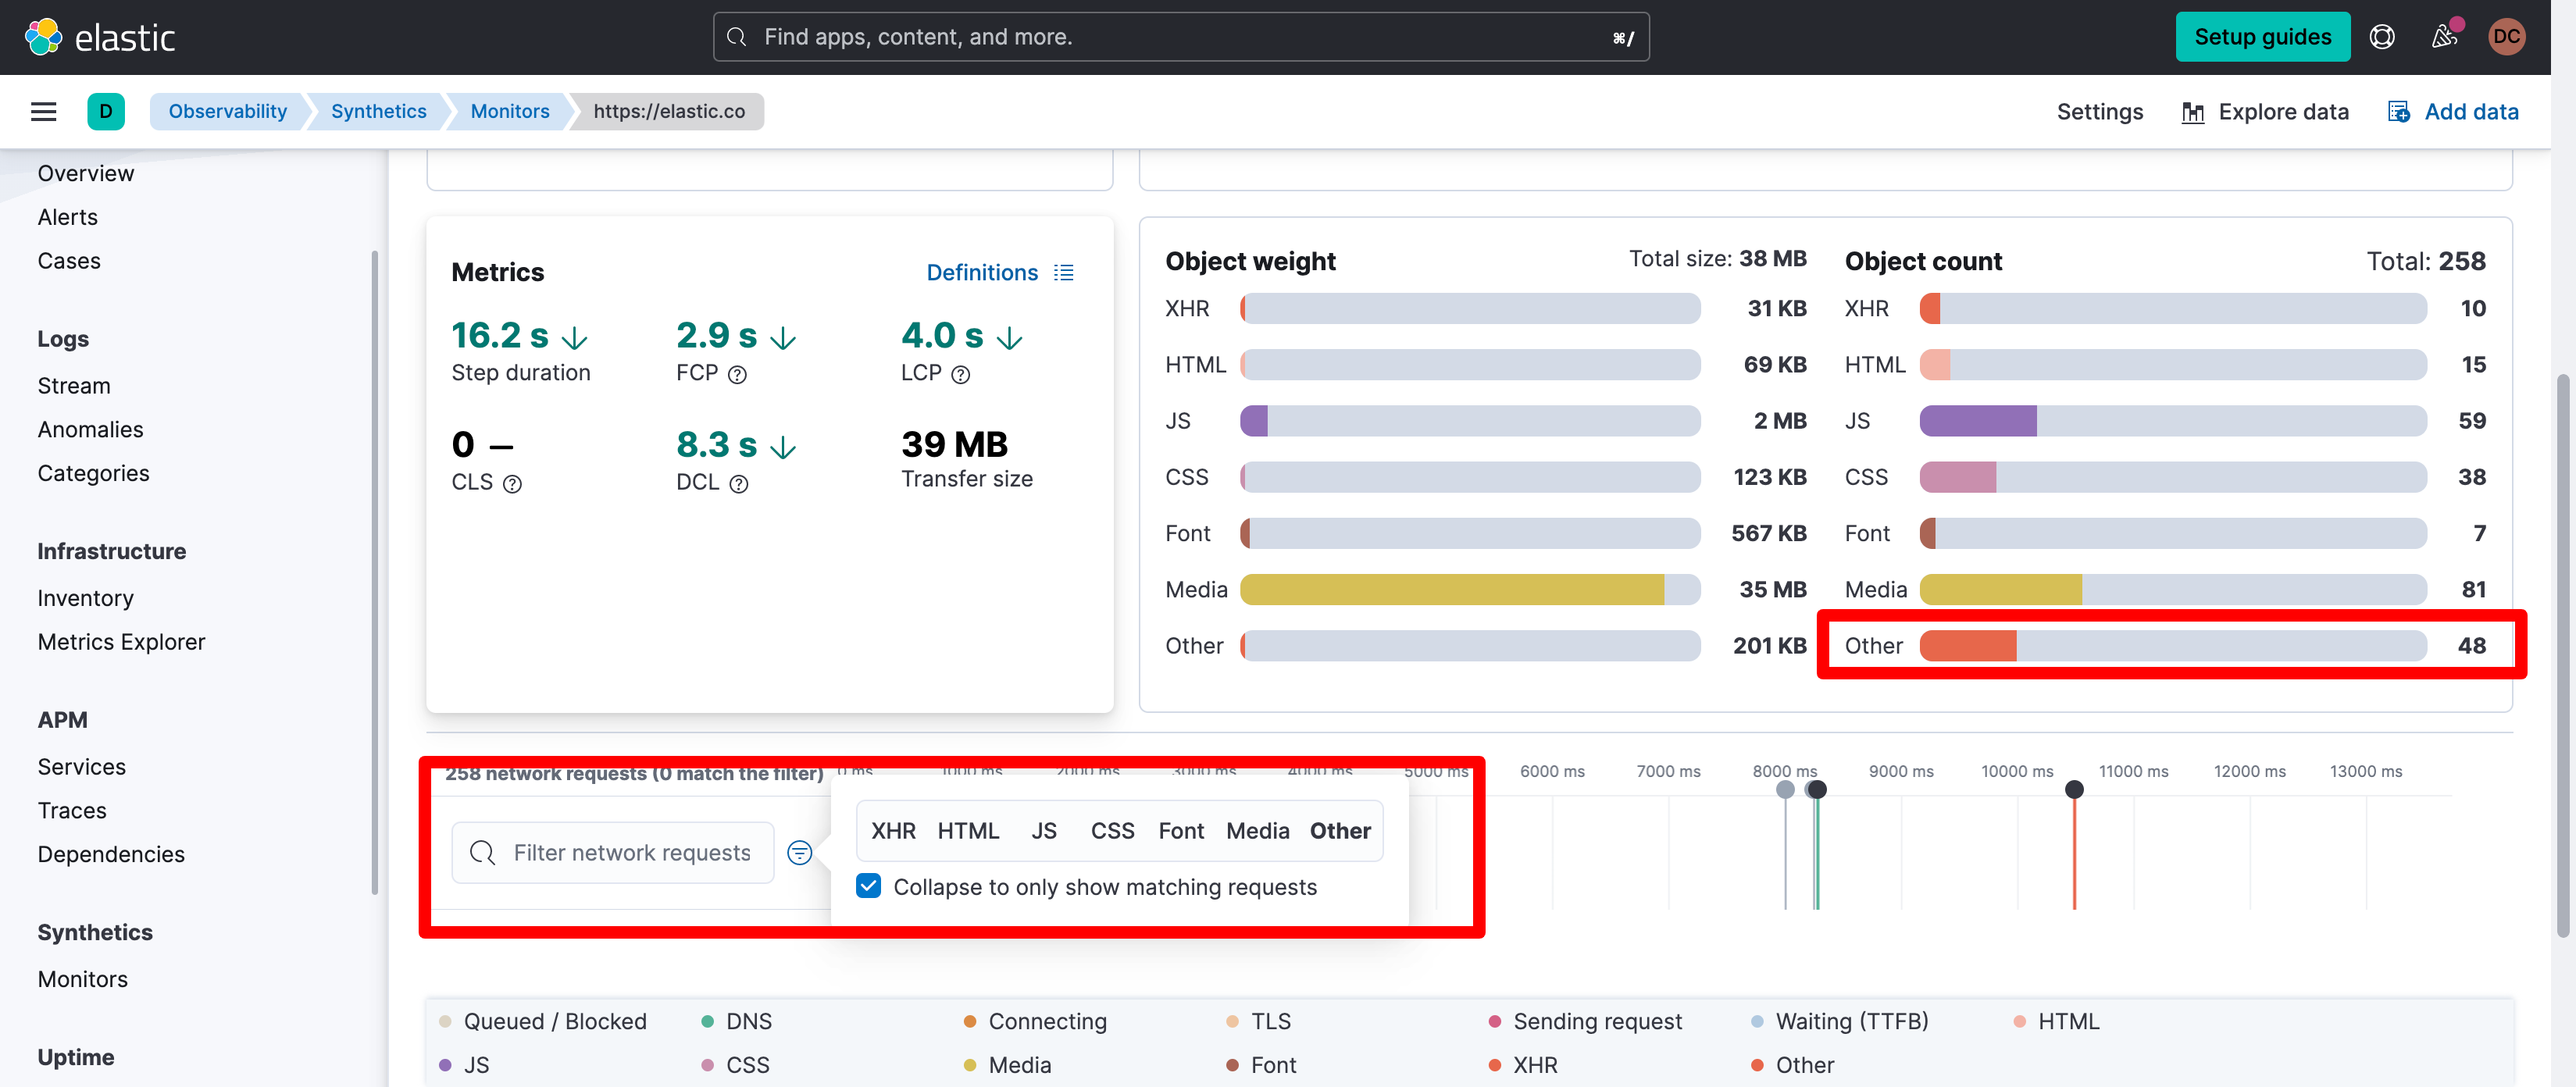Click the Setup guides button
The image size is (2576, 1087).
click(2263, 36)
